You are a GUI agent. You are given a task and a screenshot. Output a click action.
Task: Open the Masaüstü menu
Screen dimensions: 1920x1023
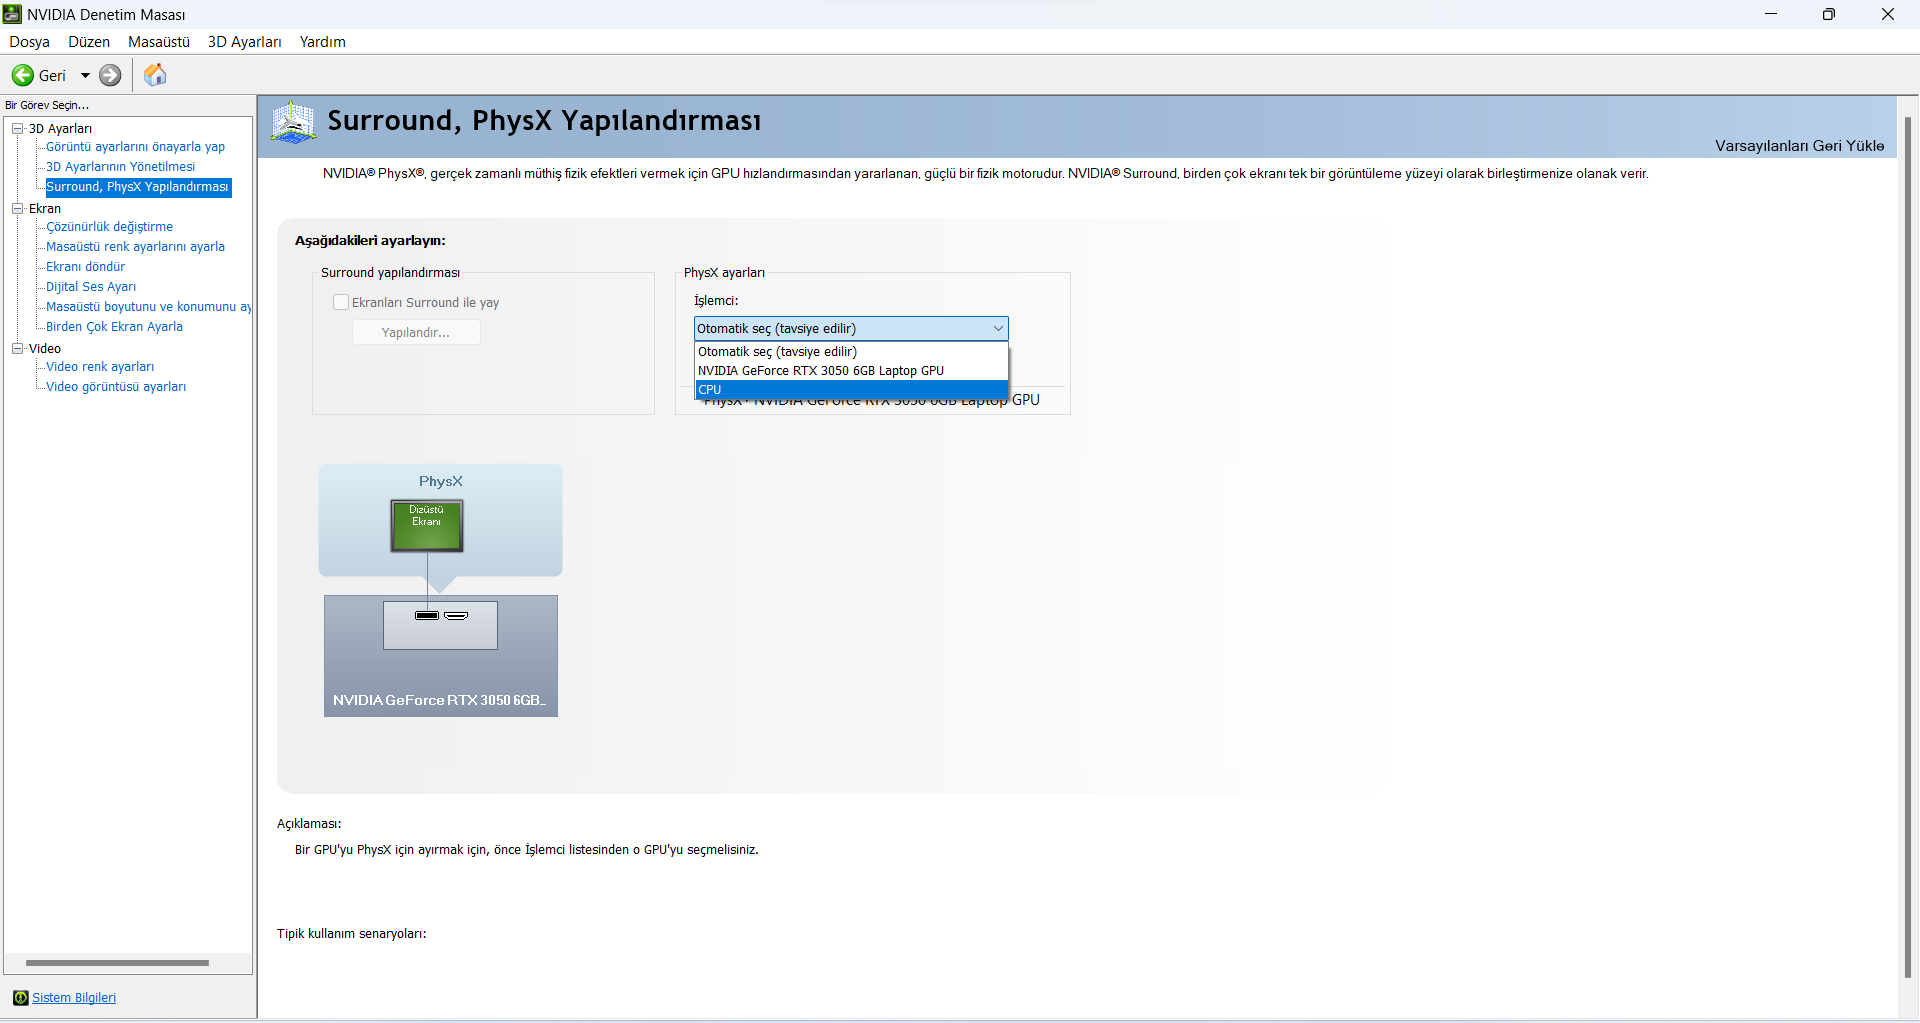tap(159, 42)
